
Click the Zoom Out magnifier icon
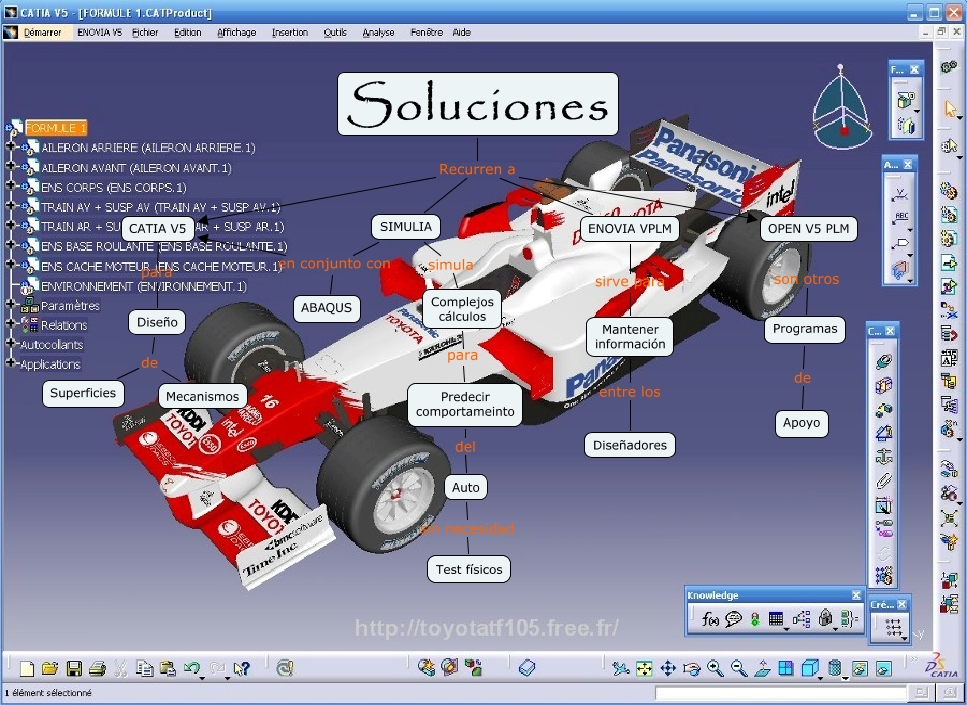click(x=740, y=669)
